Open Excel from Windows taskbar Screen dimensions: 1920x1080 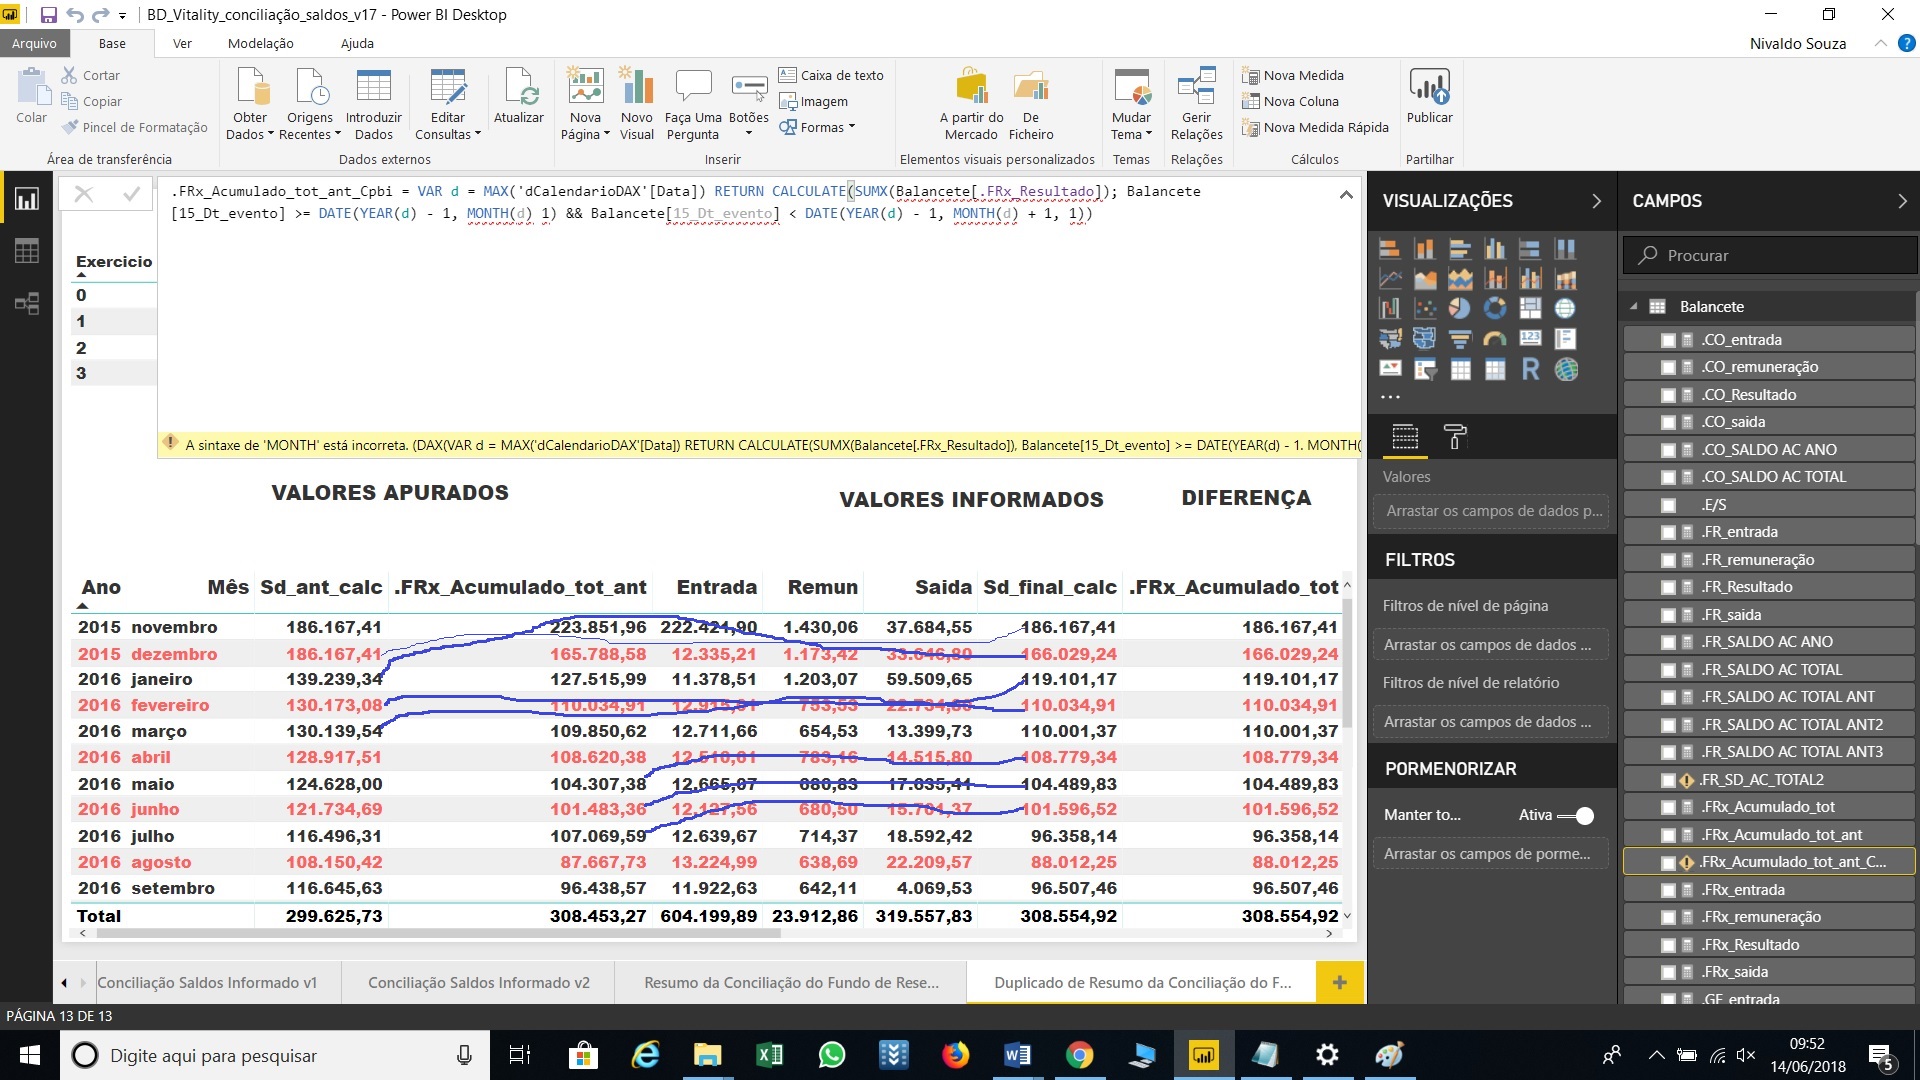point(770,1055)
